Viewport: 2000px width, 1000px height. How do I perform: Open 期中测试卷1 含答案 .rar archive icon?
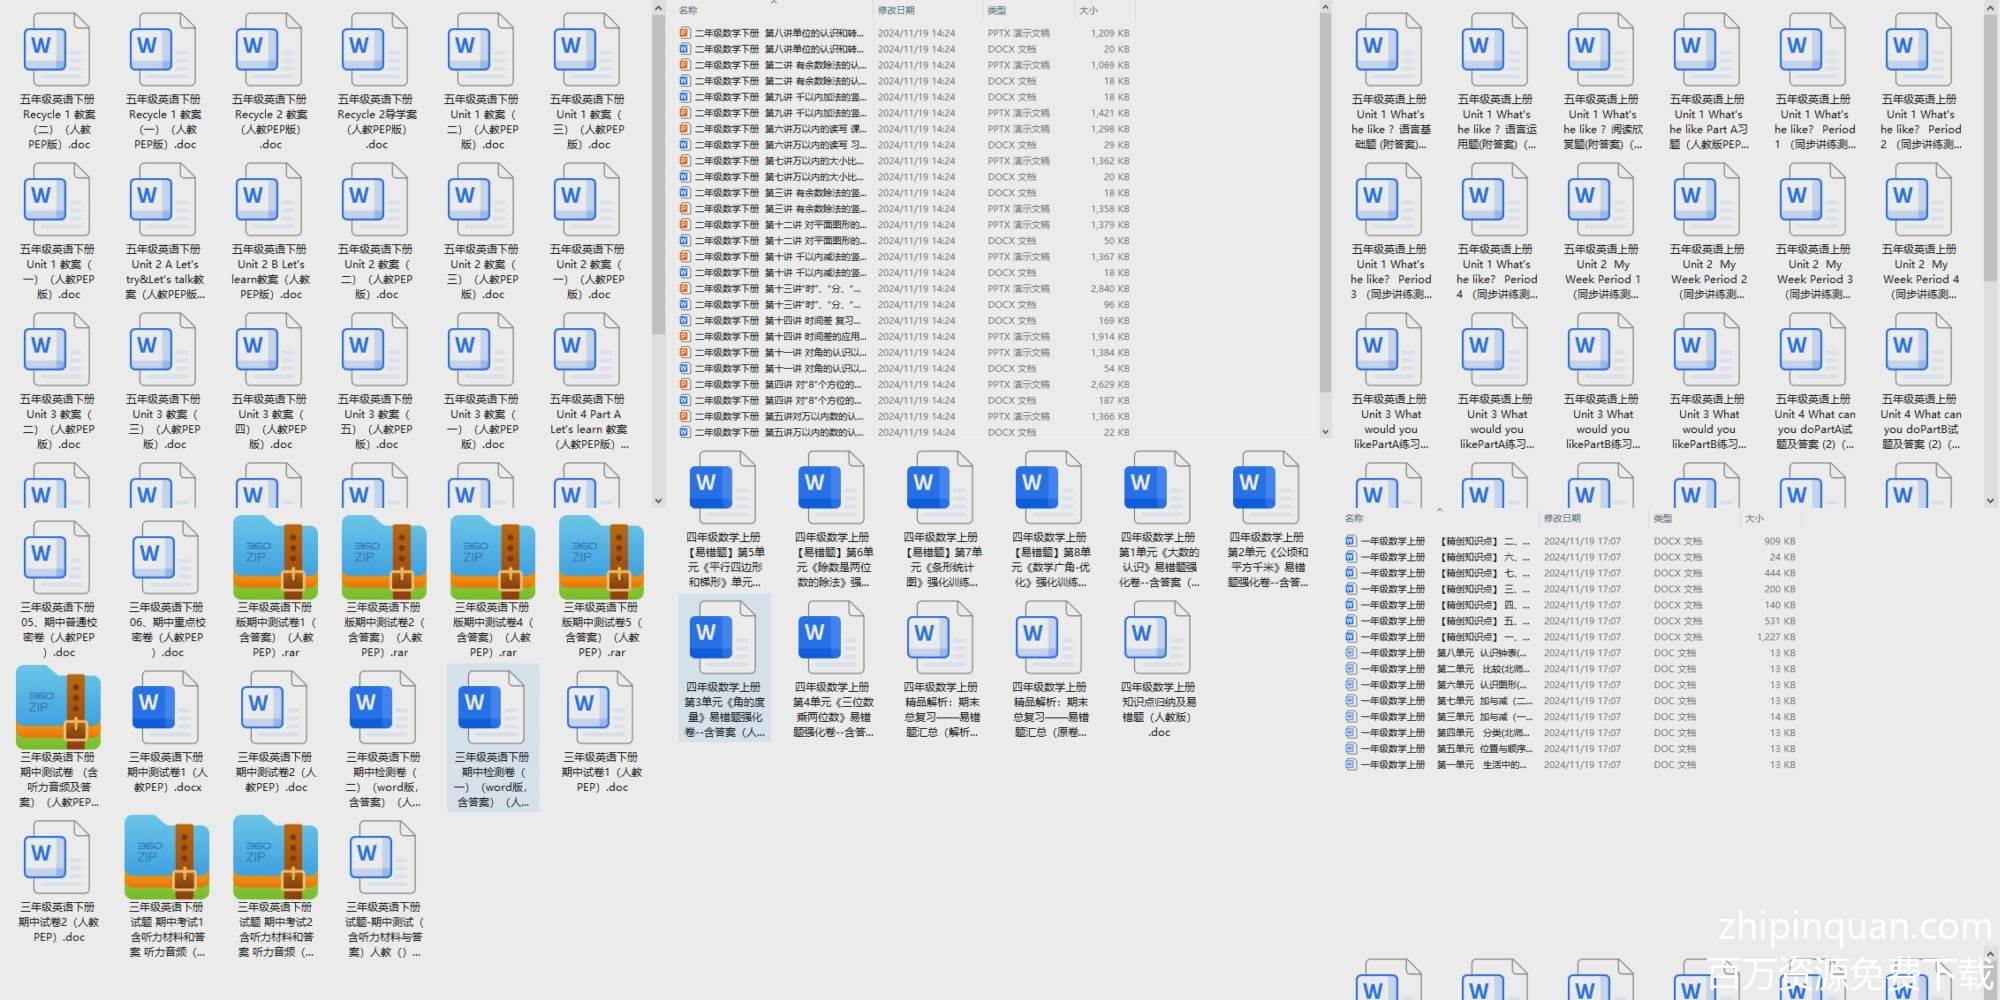coord(276,556)
